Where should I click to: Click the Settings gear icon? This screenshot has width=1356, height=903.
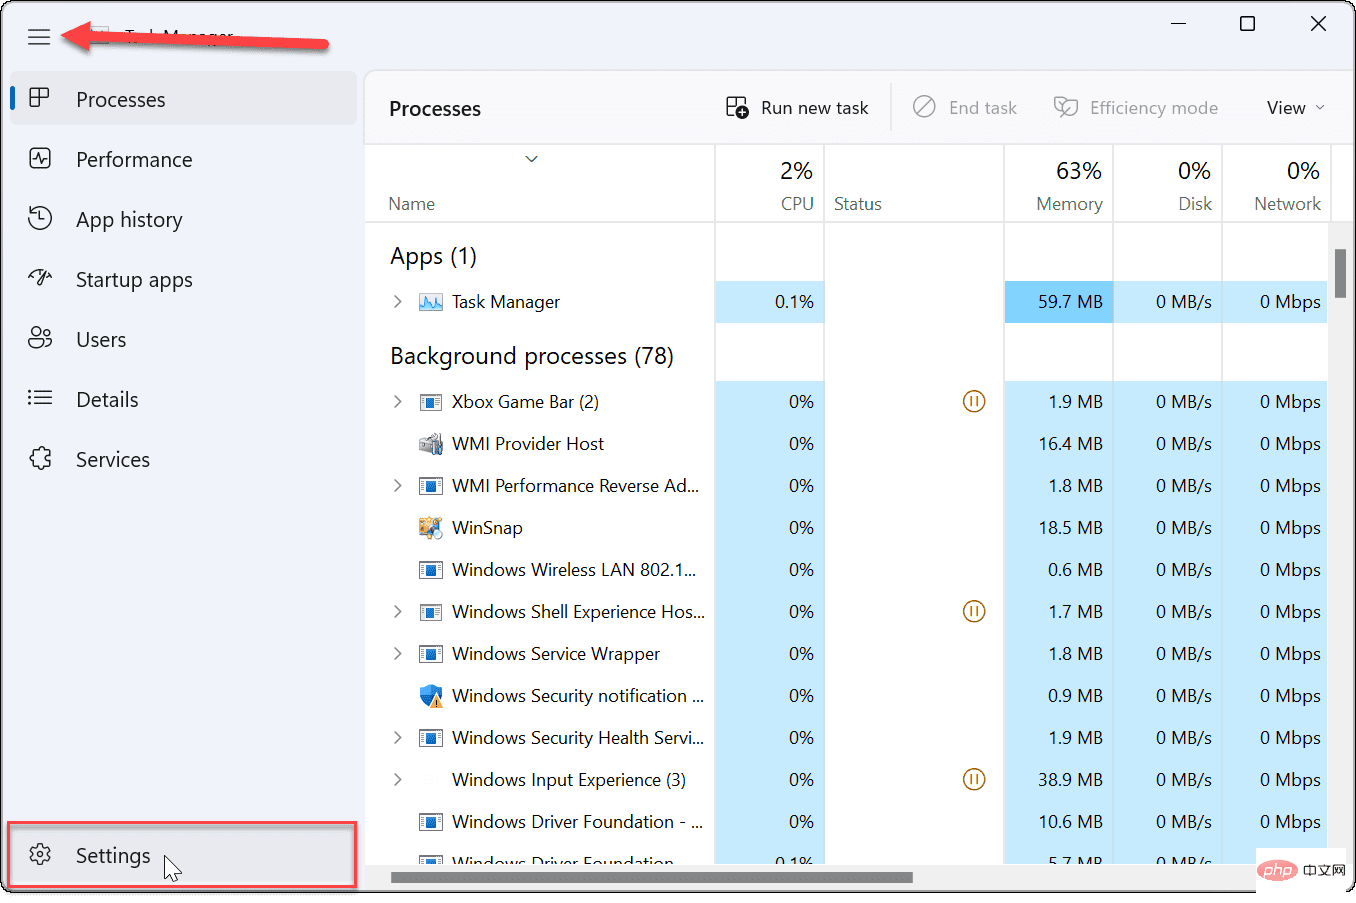pos(40,854)
